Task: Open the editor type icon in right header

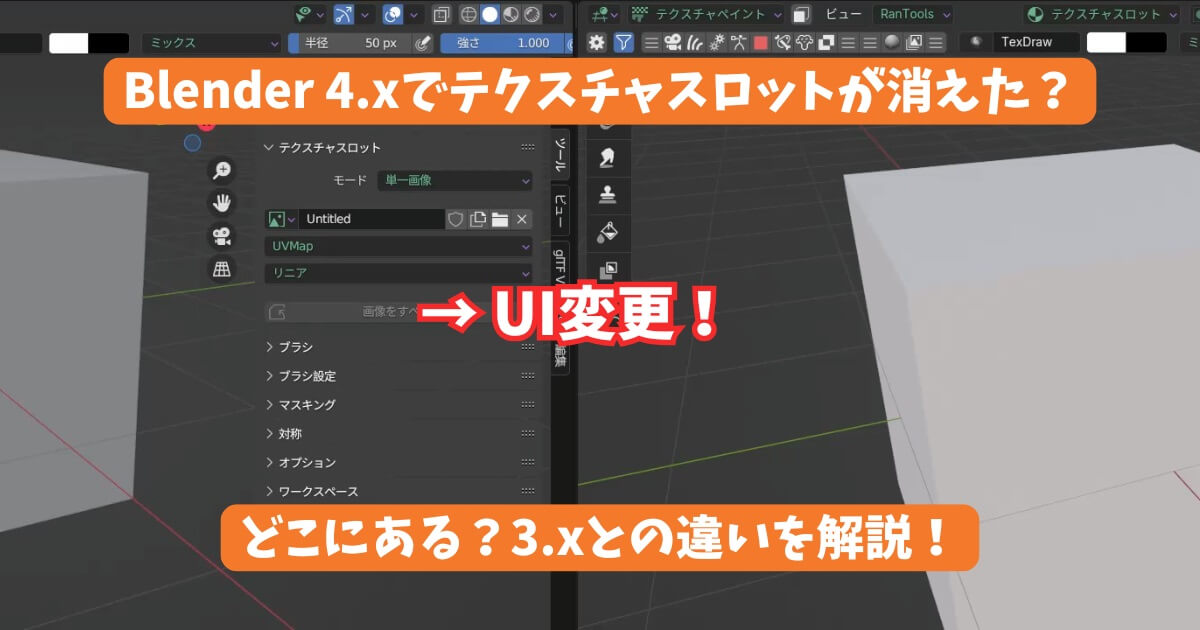Action: click(x=603, y=14)
